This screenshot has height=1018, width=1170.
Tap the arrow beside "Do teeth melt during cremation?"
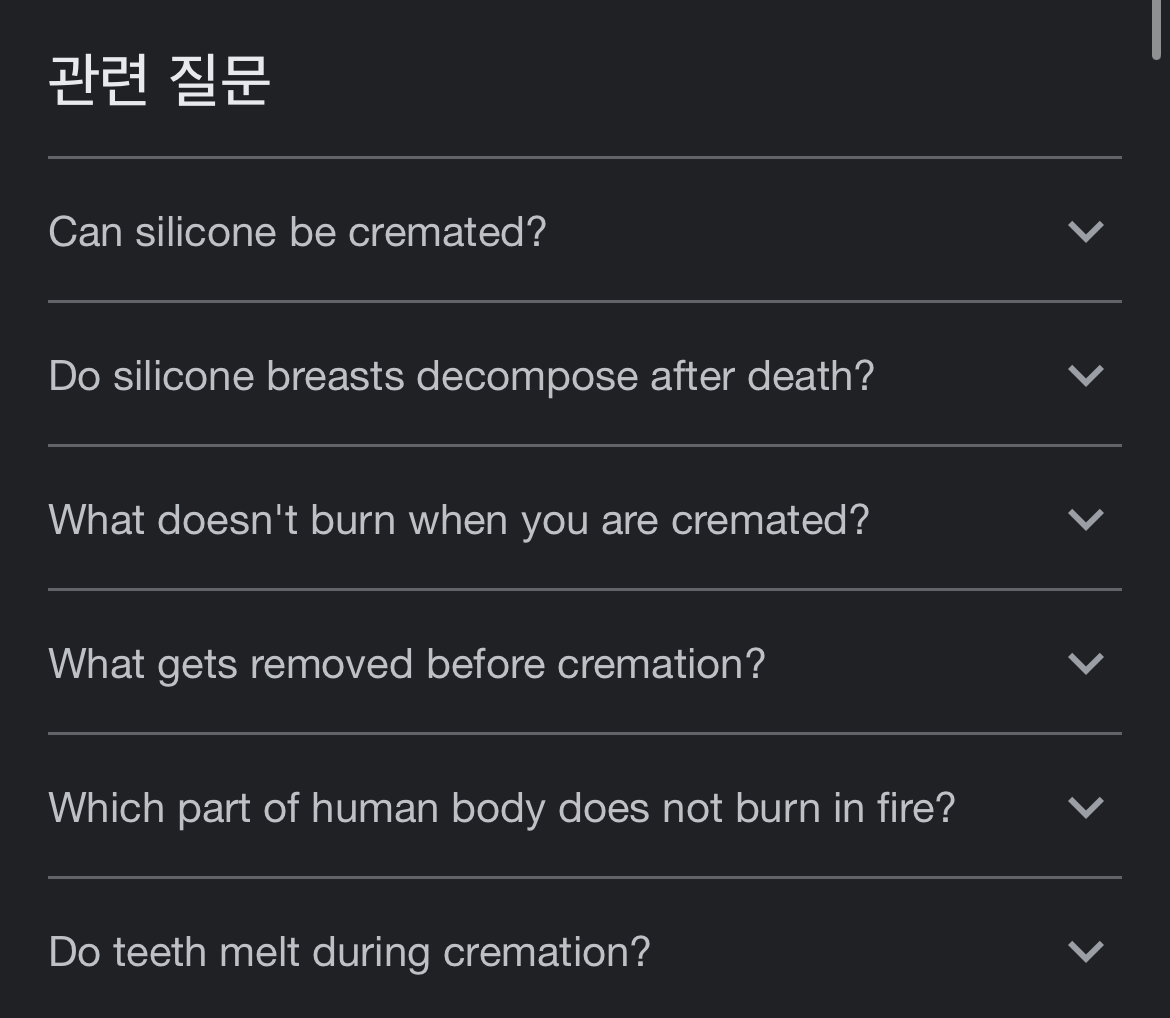[1085, 951]
